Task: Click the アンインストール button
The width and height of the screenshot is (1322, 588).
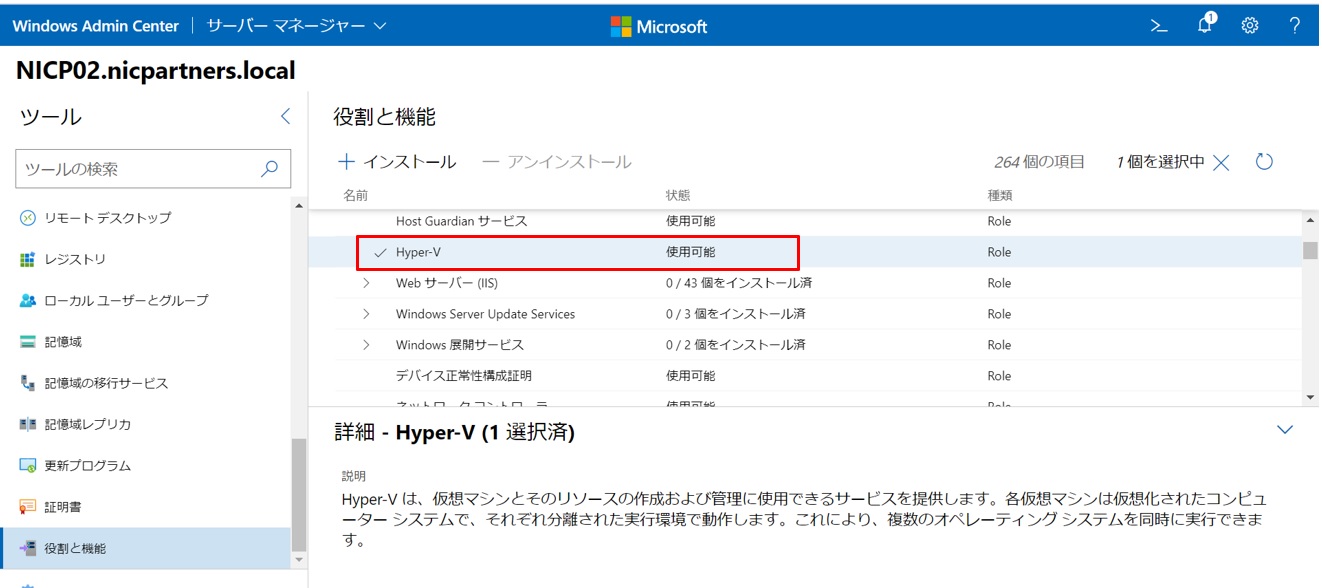Action: (557, 162)
